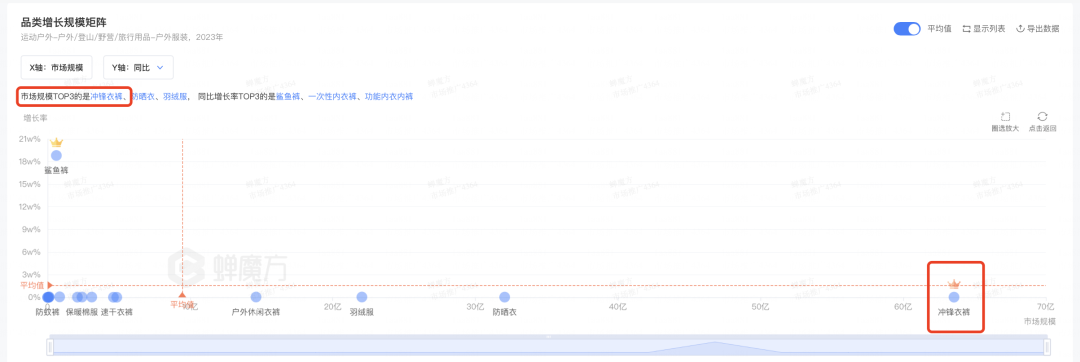Click the 点击返回 reset icon
Viewport: 1080px width, 362px height.
click(1041, 117)
